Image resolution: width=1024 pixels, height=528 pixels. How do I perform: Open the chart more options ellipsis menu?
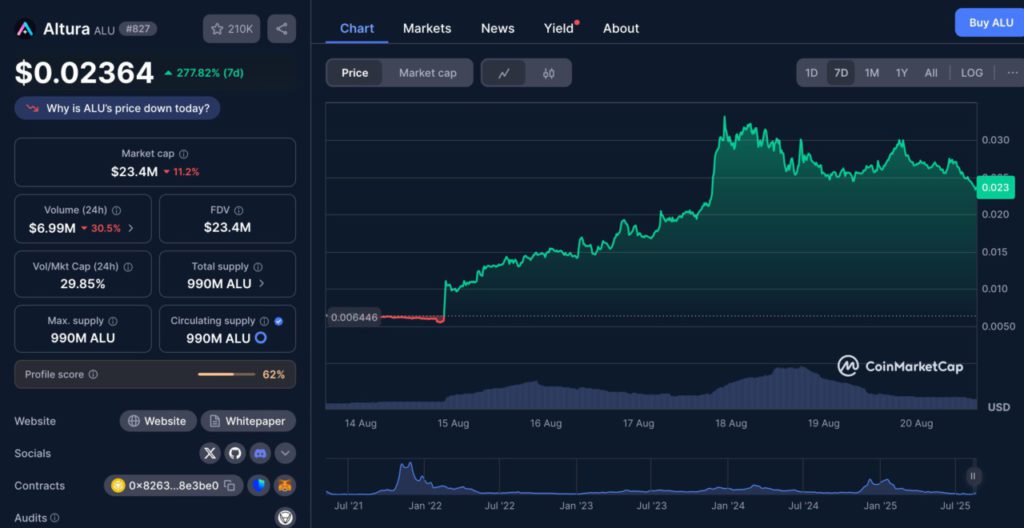tap(1012, 73)
